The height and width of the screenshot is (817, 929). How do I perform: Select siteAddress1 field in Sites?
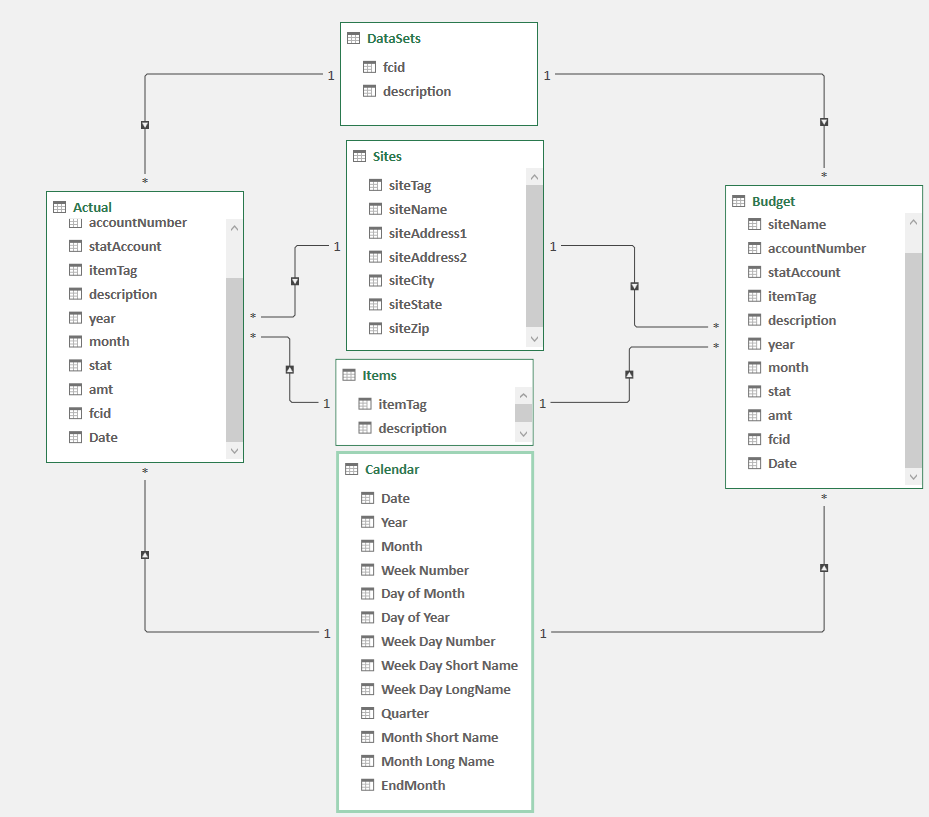tap(428, 233)
